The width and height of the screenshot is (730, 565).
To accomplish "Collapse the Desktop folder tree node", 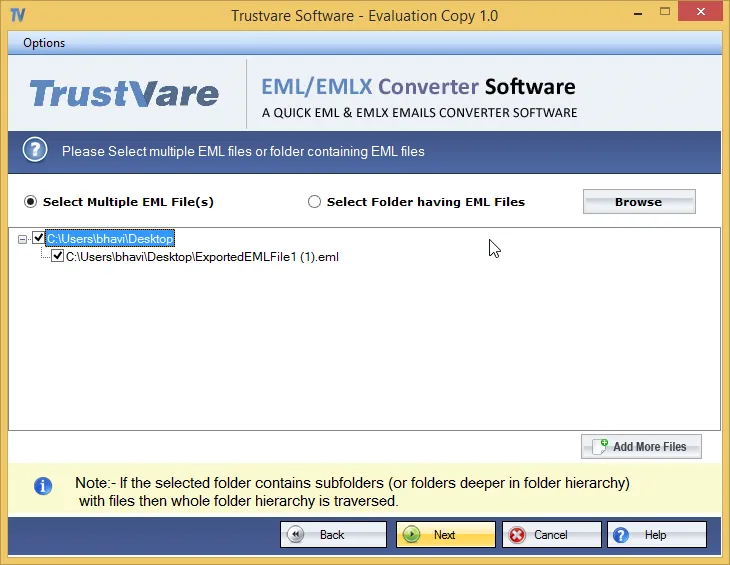I will 23,239.
